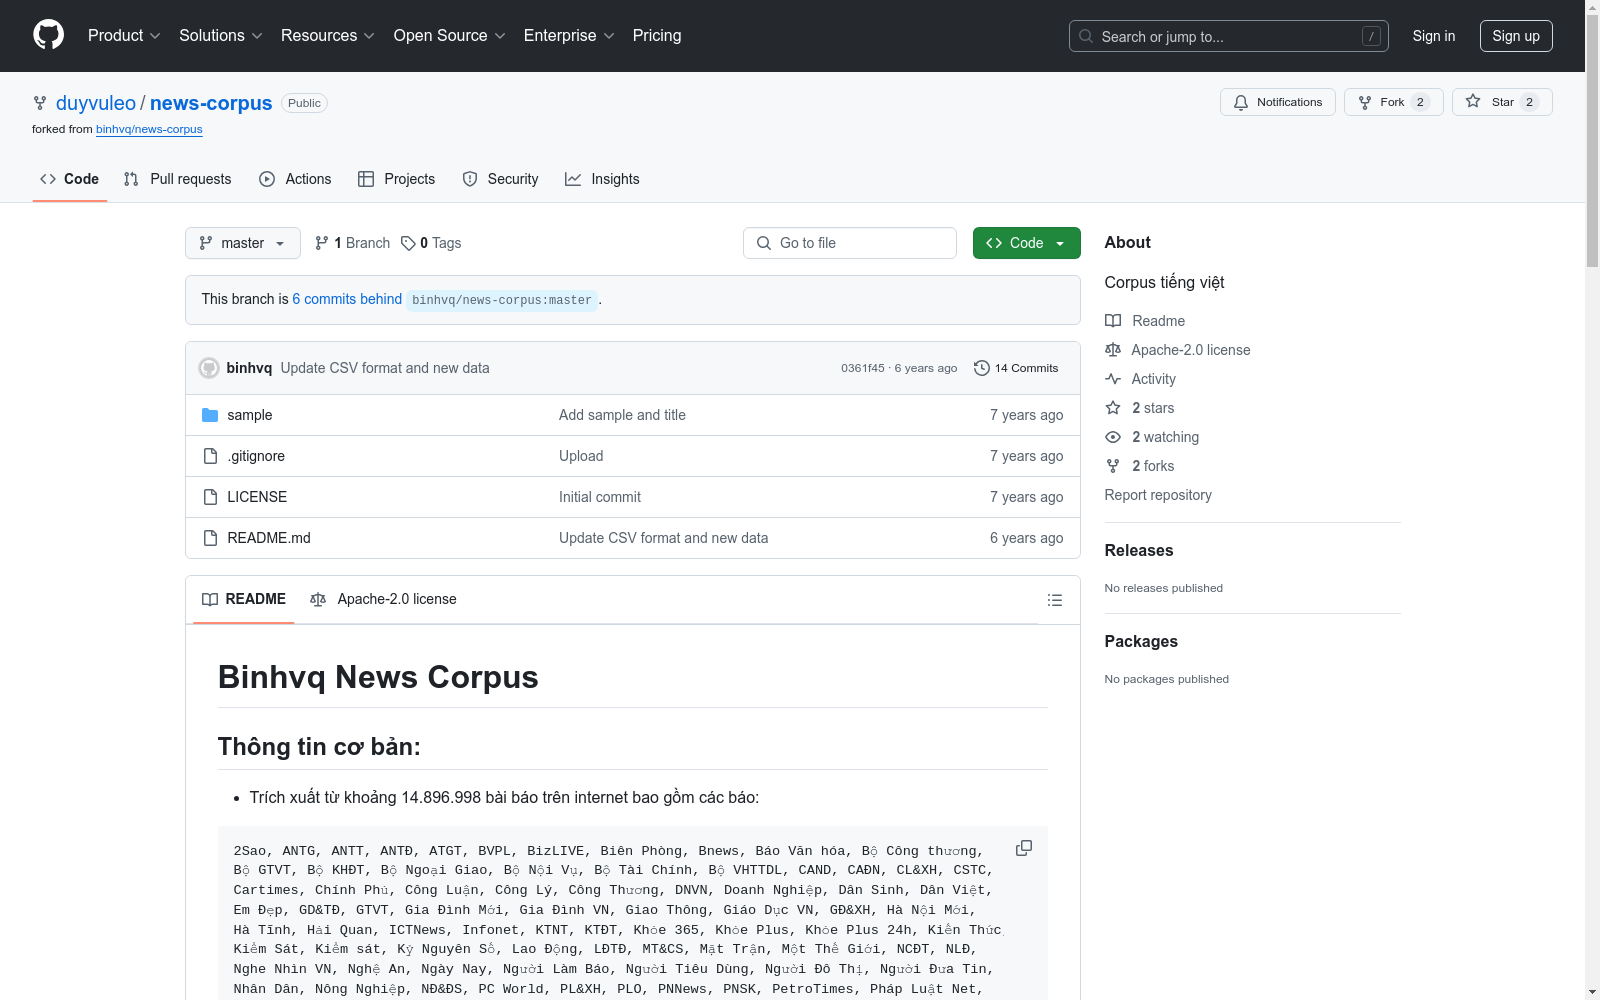Image resolution: width=1600 pixels, height=1000 pixels.
Task: Select the README tab
Action: [x=244, y=599]
